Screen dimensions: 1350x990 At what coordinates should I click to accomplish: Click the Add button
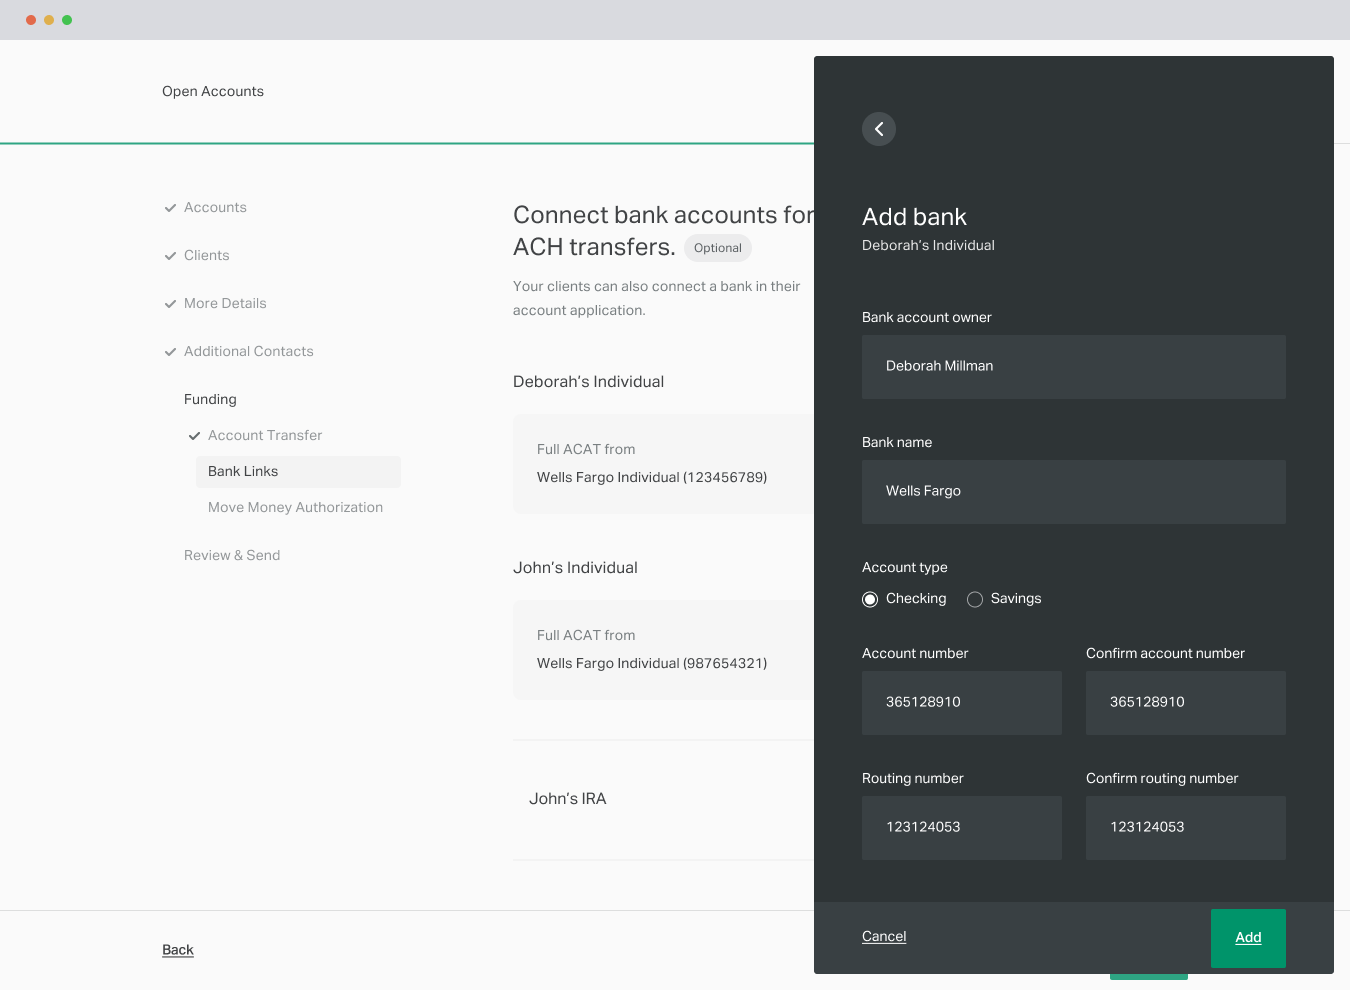1248,938
